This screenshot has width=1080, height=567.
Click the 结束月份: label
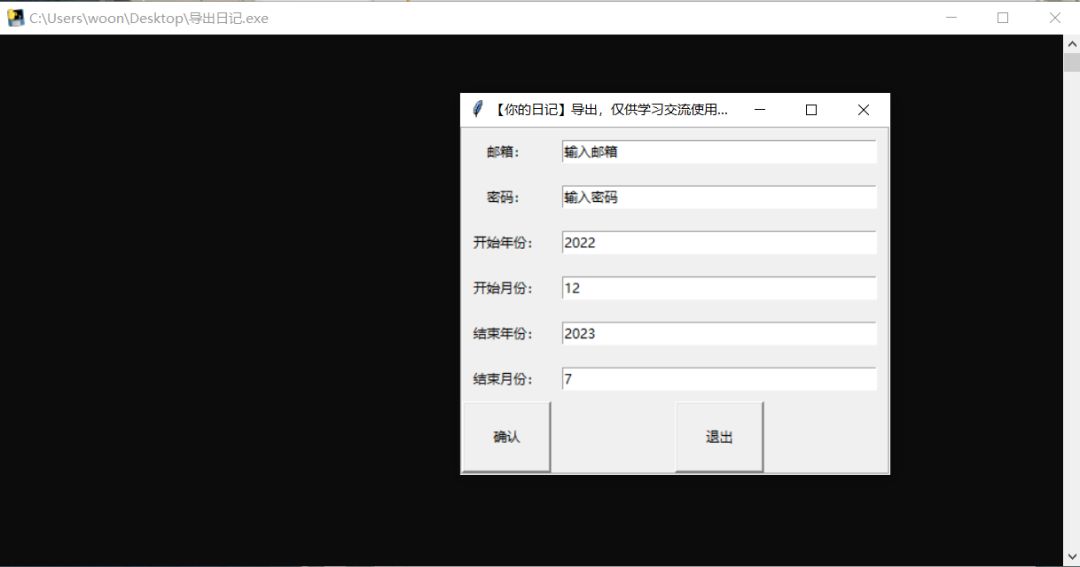[x=503, y=380]
